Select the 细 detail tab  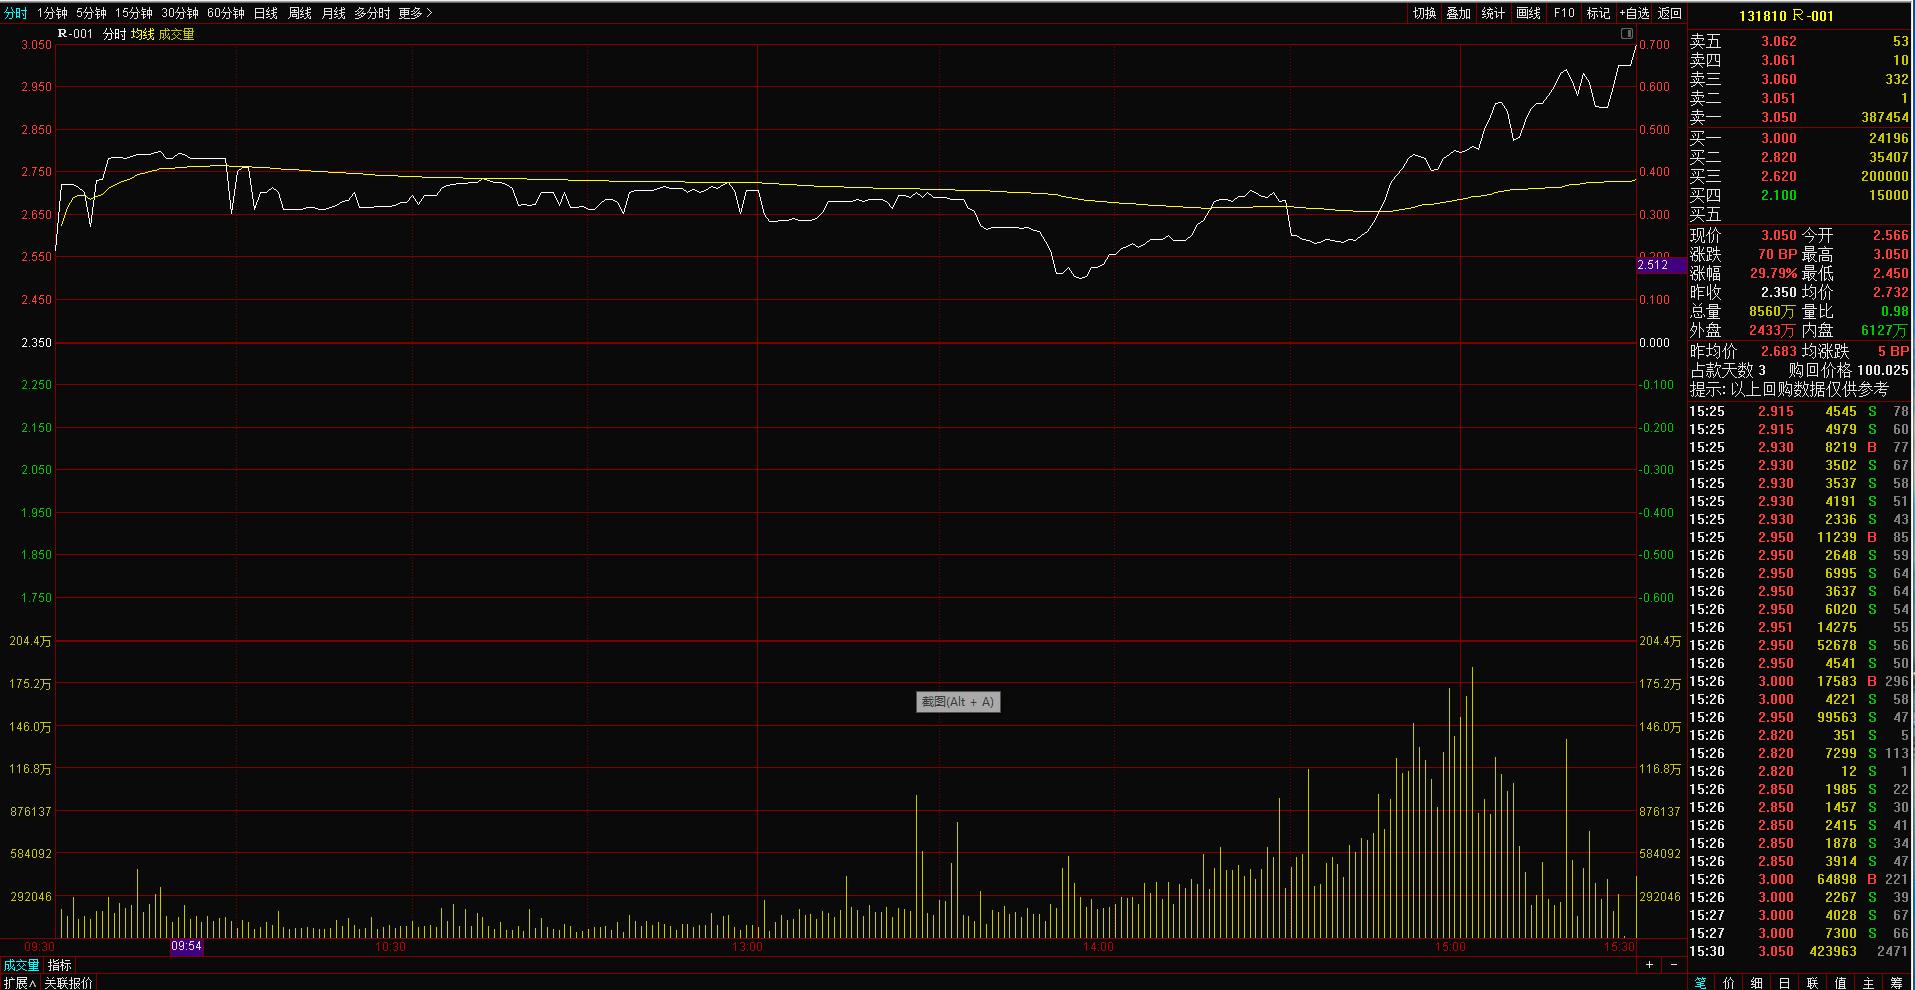point(1757,983)
